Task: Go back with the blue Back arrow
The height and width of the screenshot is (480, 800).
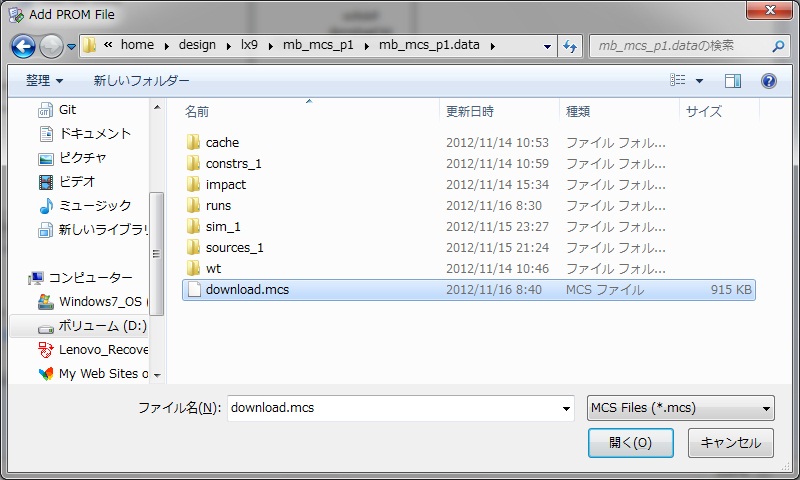Action: [x=23, y=46]
